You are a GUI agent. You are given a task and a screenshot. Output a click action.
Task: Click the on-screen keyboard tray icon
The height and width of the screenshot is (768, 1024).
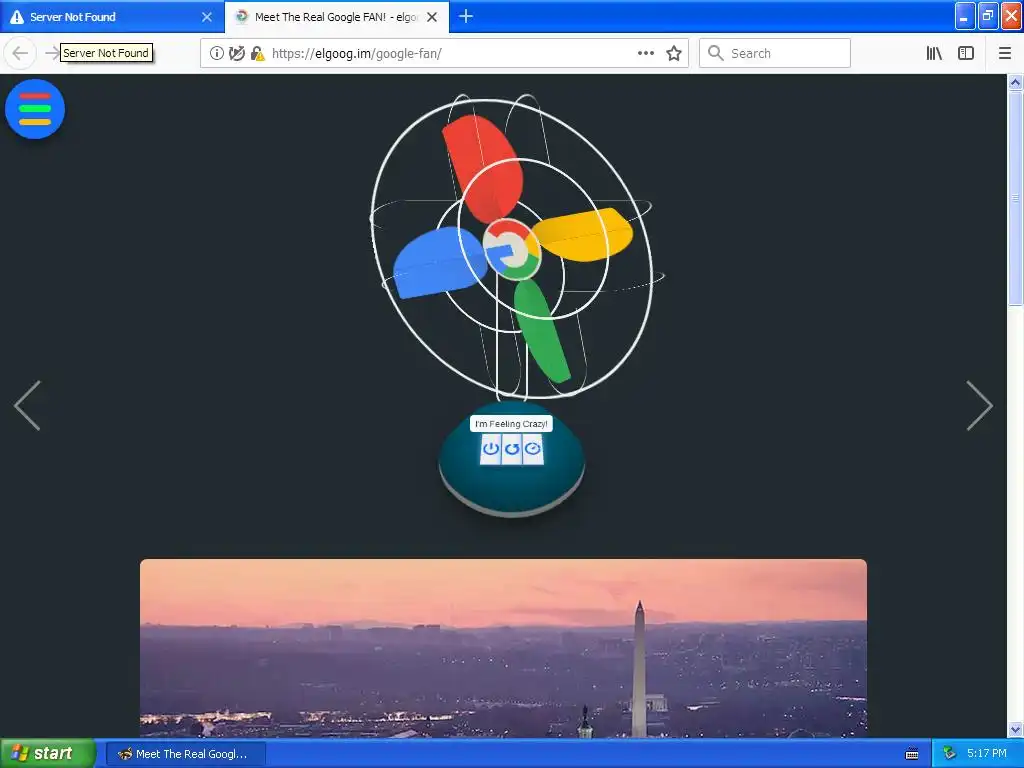[912, 754]
